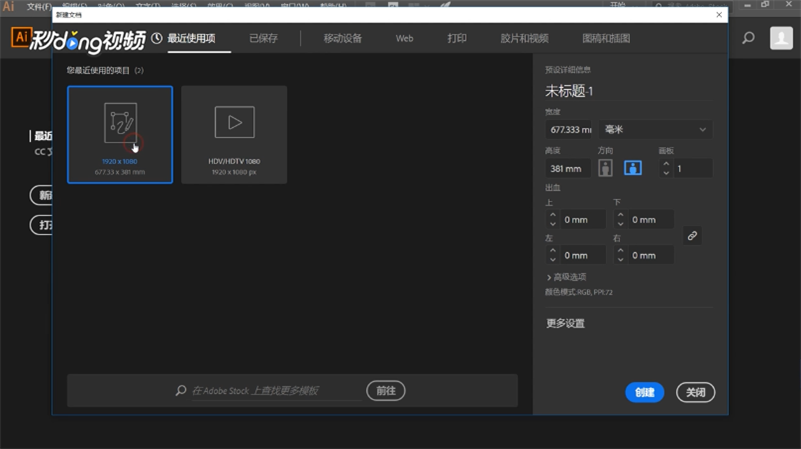This screenshot has width=801, height=449.
Task: Decrease the artboard count stepper
Action: click(x=666, y=173)
